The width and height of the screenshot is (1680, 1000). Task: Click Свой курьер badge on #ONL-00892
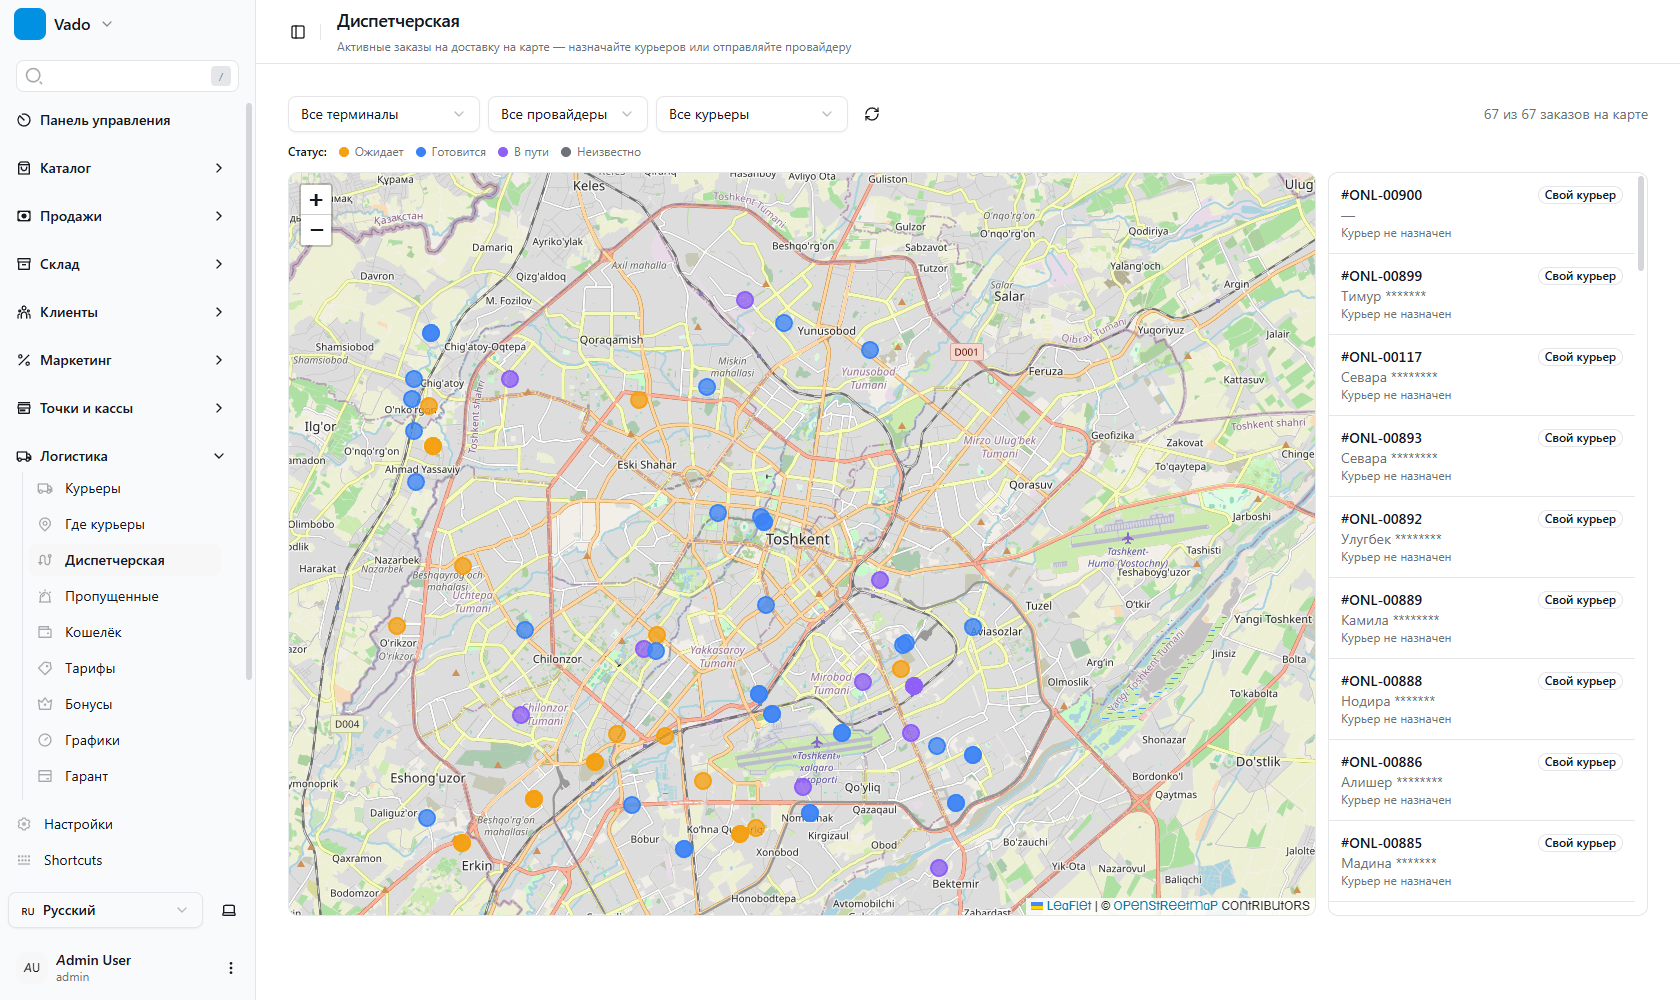[1580, 519]
